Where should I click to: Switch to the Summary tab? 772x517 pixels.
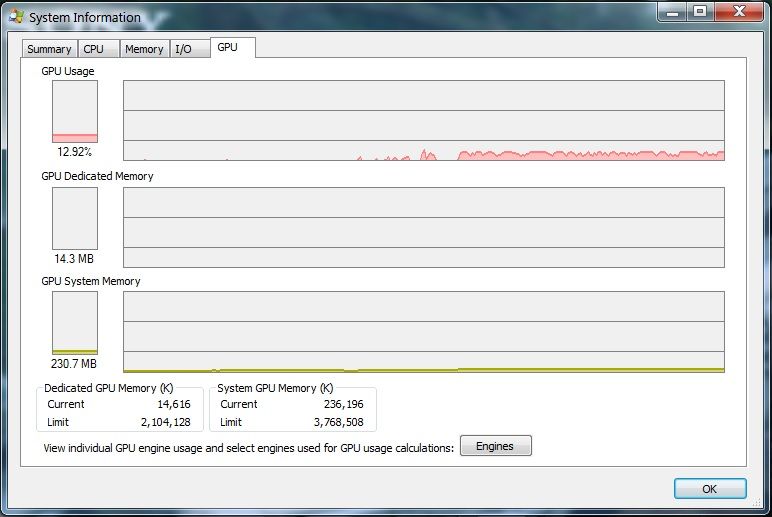(x=49, y=49)
